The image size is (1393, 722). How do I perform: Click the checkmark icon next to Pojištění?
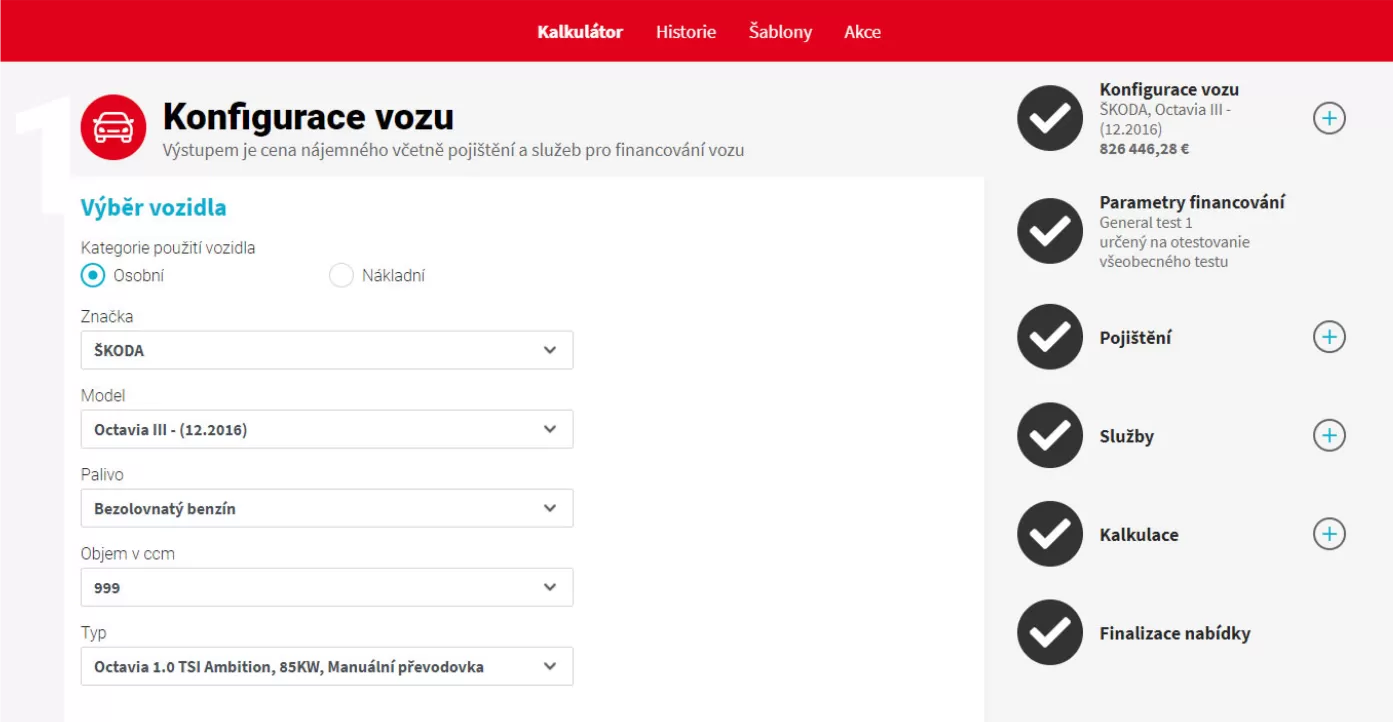1049,337
